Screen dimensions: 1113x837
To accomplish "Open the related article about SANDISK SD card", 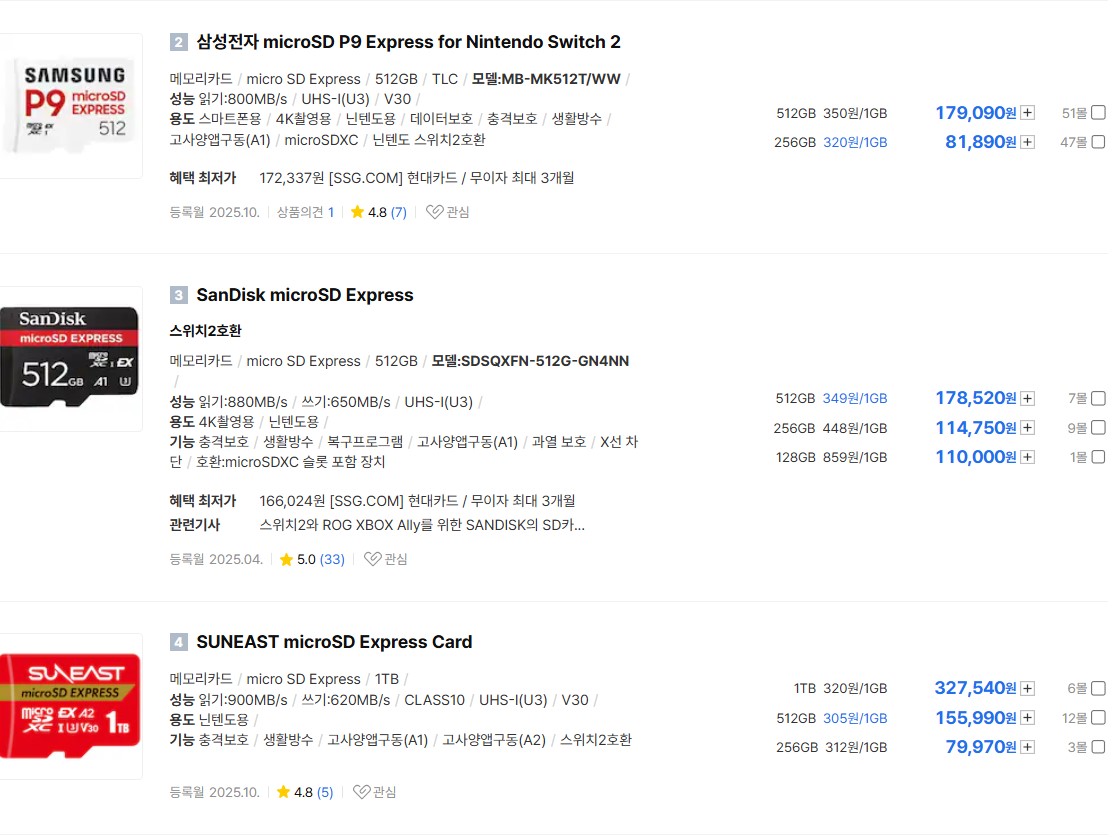I will click(421, 525).
